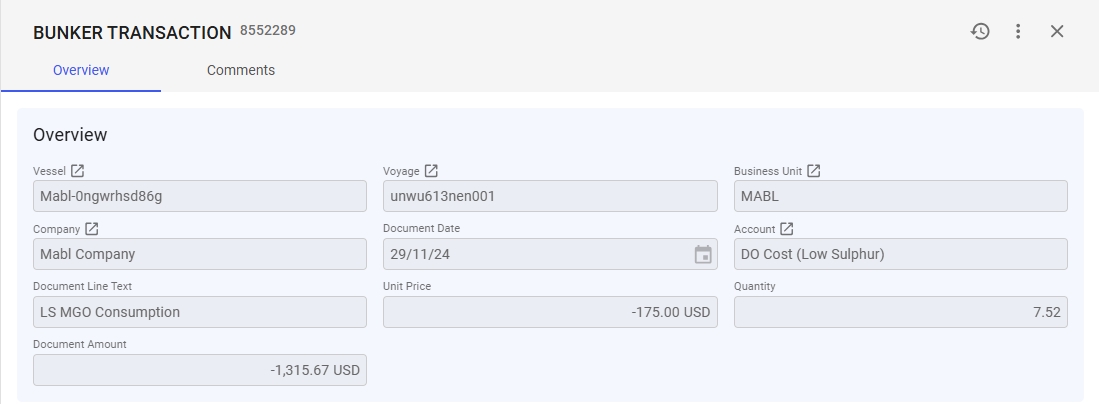Open Business Unit external link icon
The width and height of the screenshot is (1099, 404).
(814, 171)
